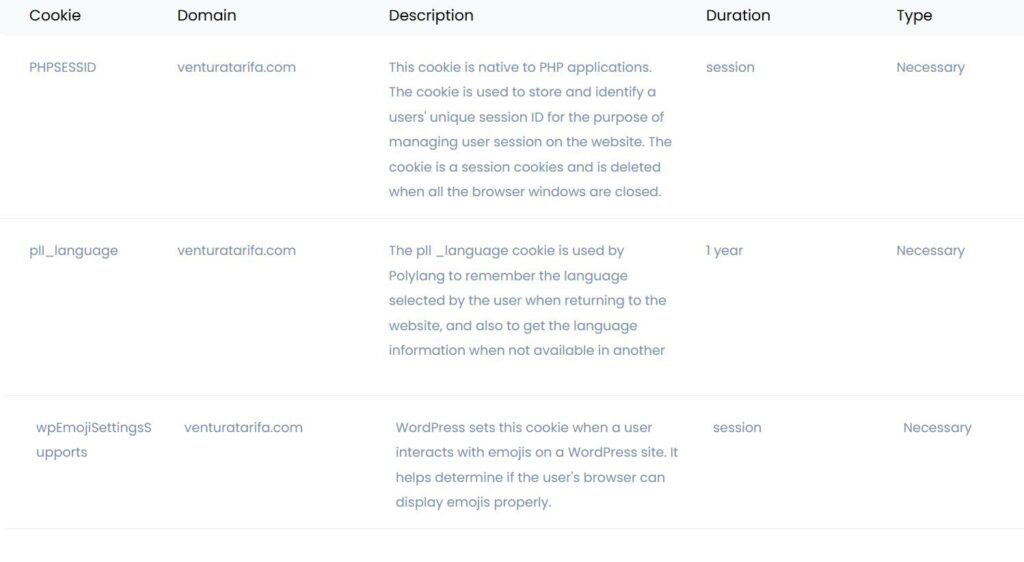
Task: Click Necessary type in PHPSESSID row
Action: pos(931,68)
